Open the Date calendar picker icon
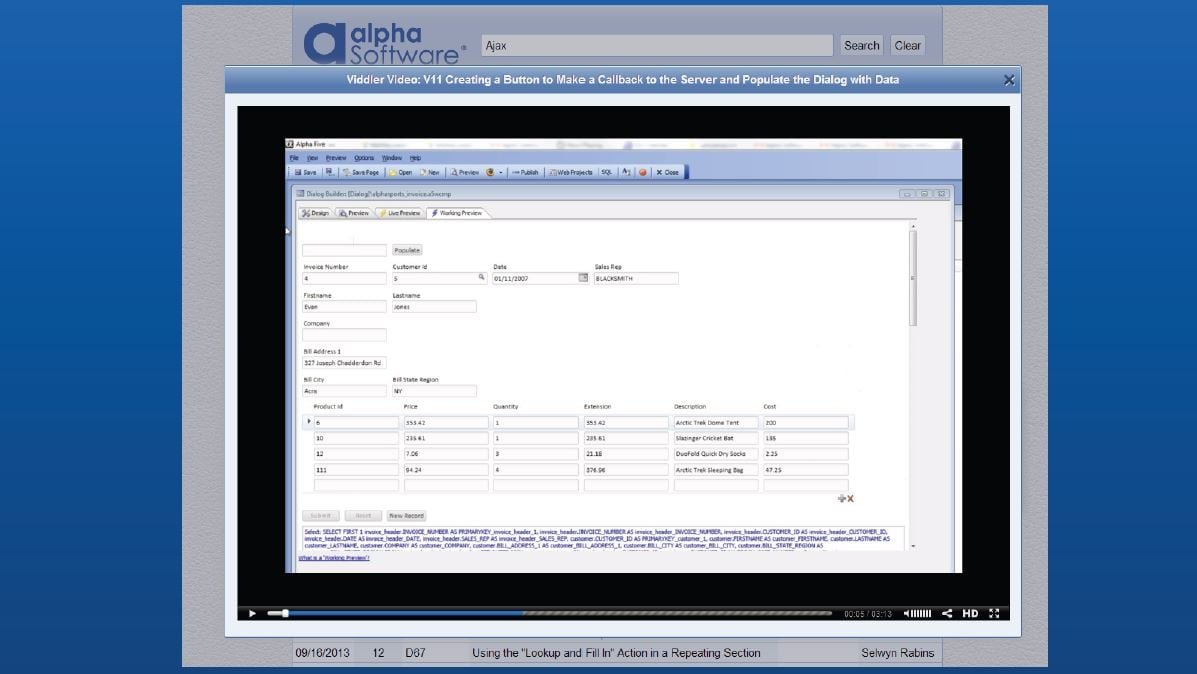The image size is (1197, 674). pyautogui.click(x=583, y=278)
